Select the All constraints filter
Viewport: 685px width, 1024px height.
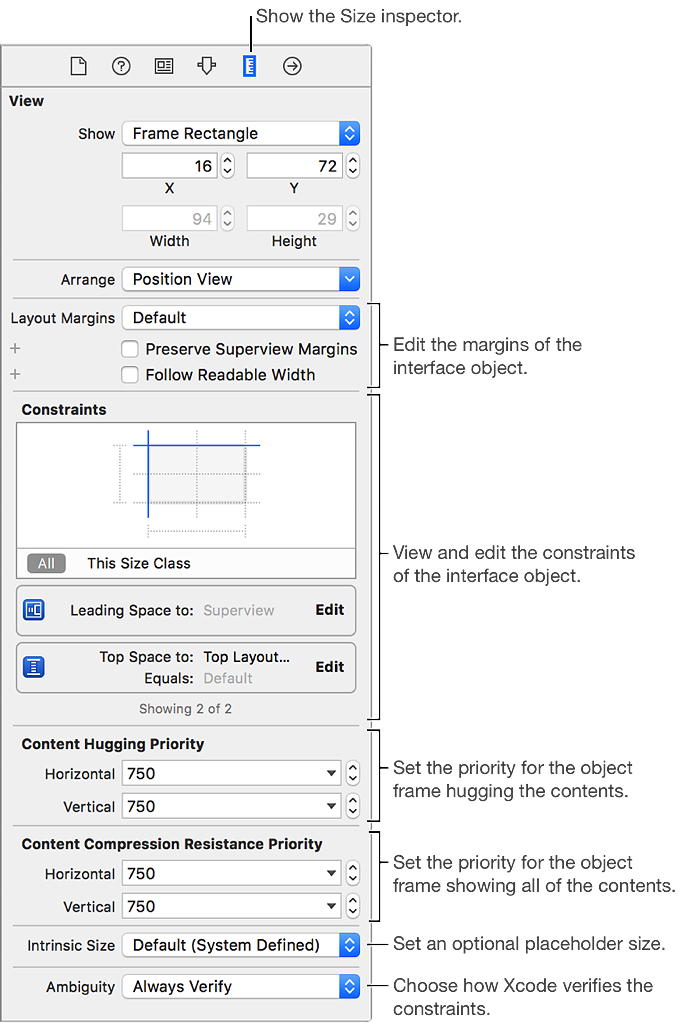(46, 563)
